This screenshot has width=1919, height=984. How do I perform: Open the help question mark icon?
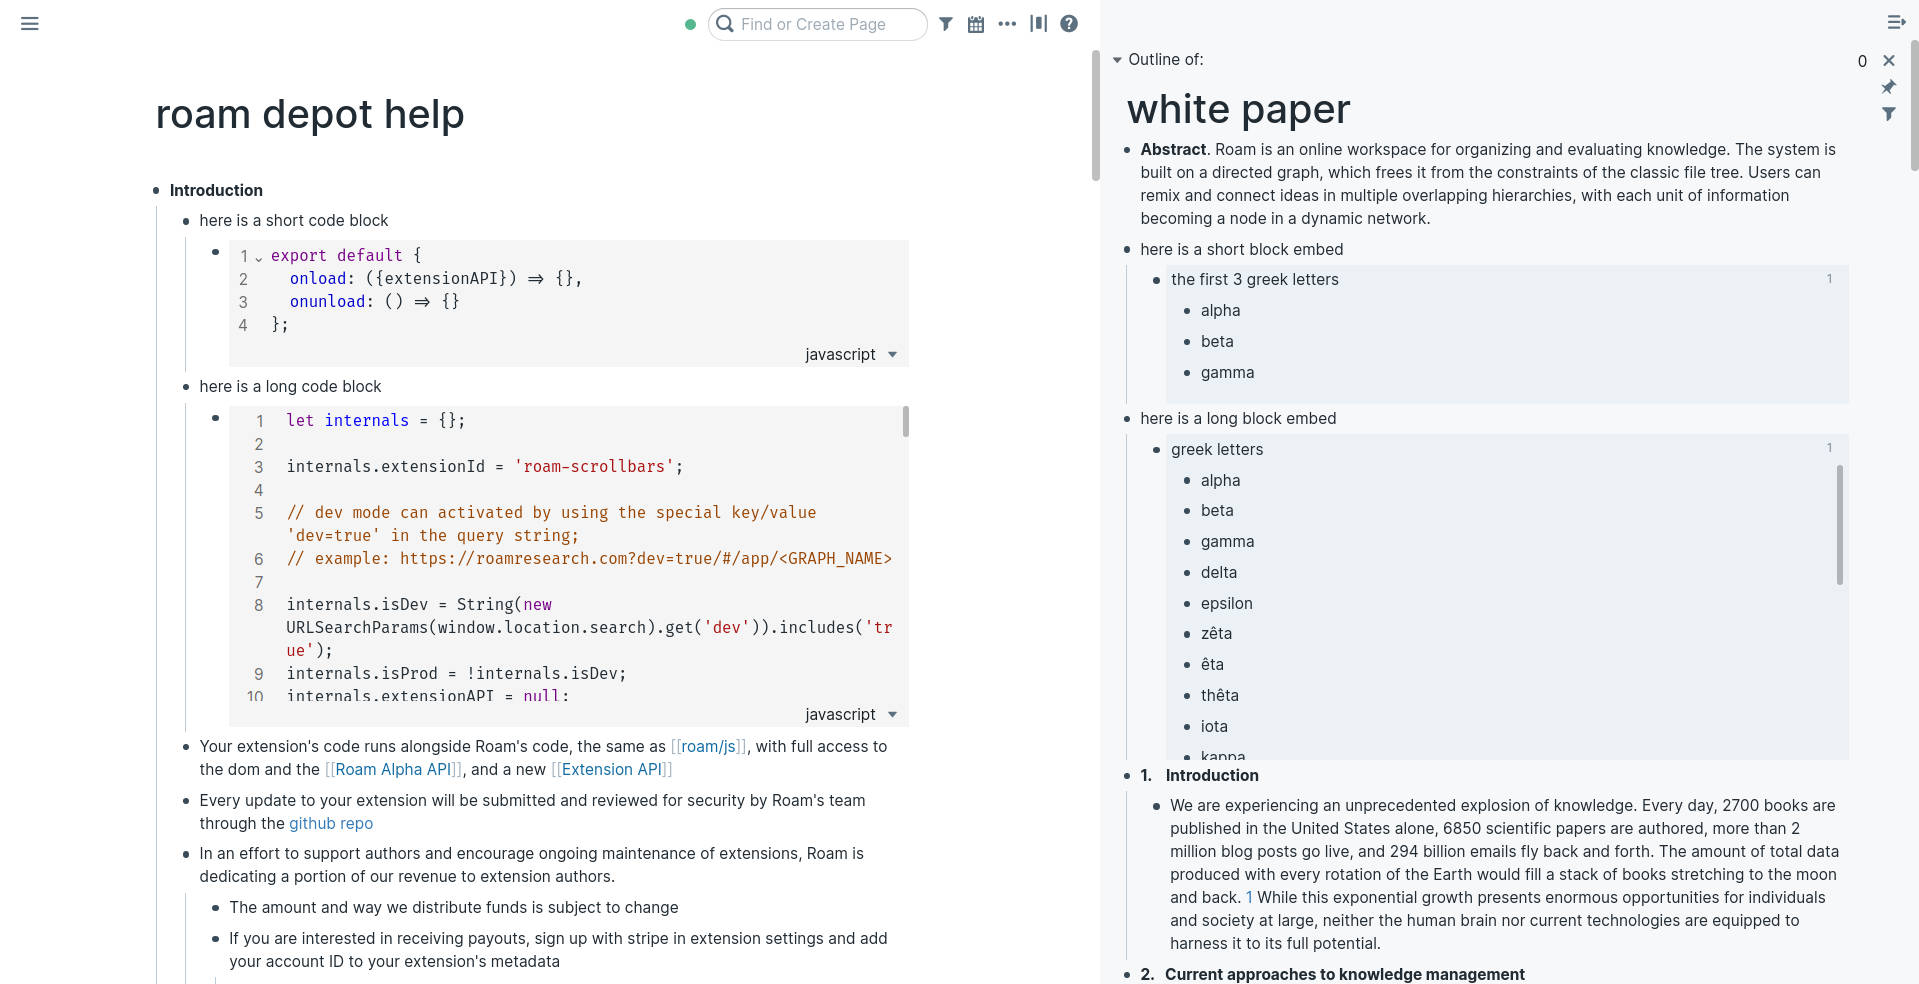1068,23
